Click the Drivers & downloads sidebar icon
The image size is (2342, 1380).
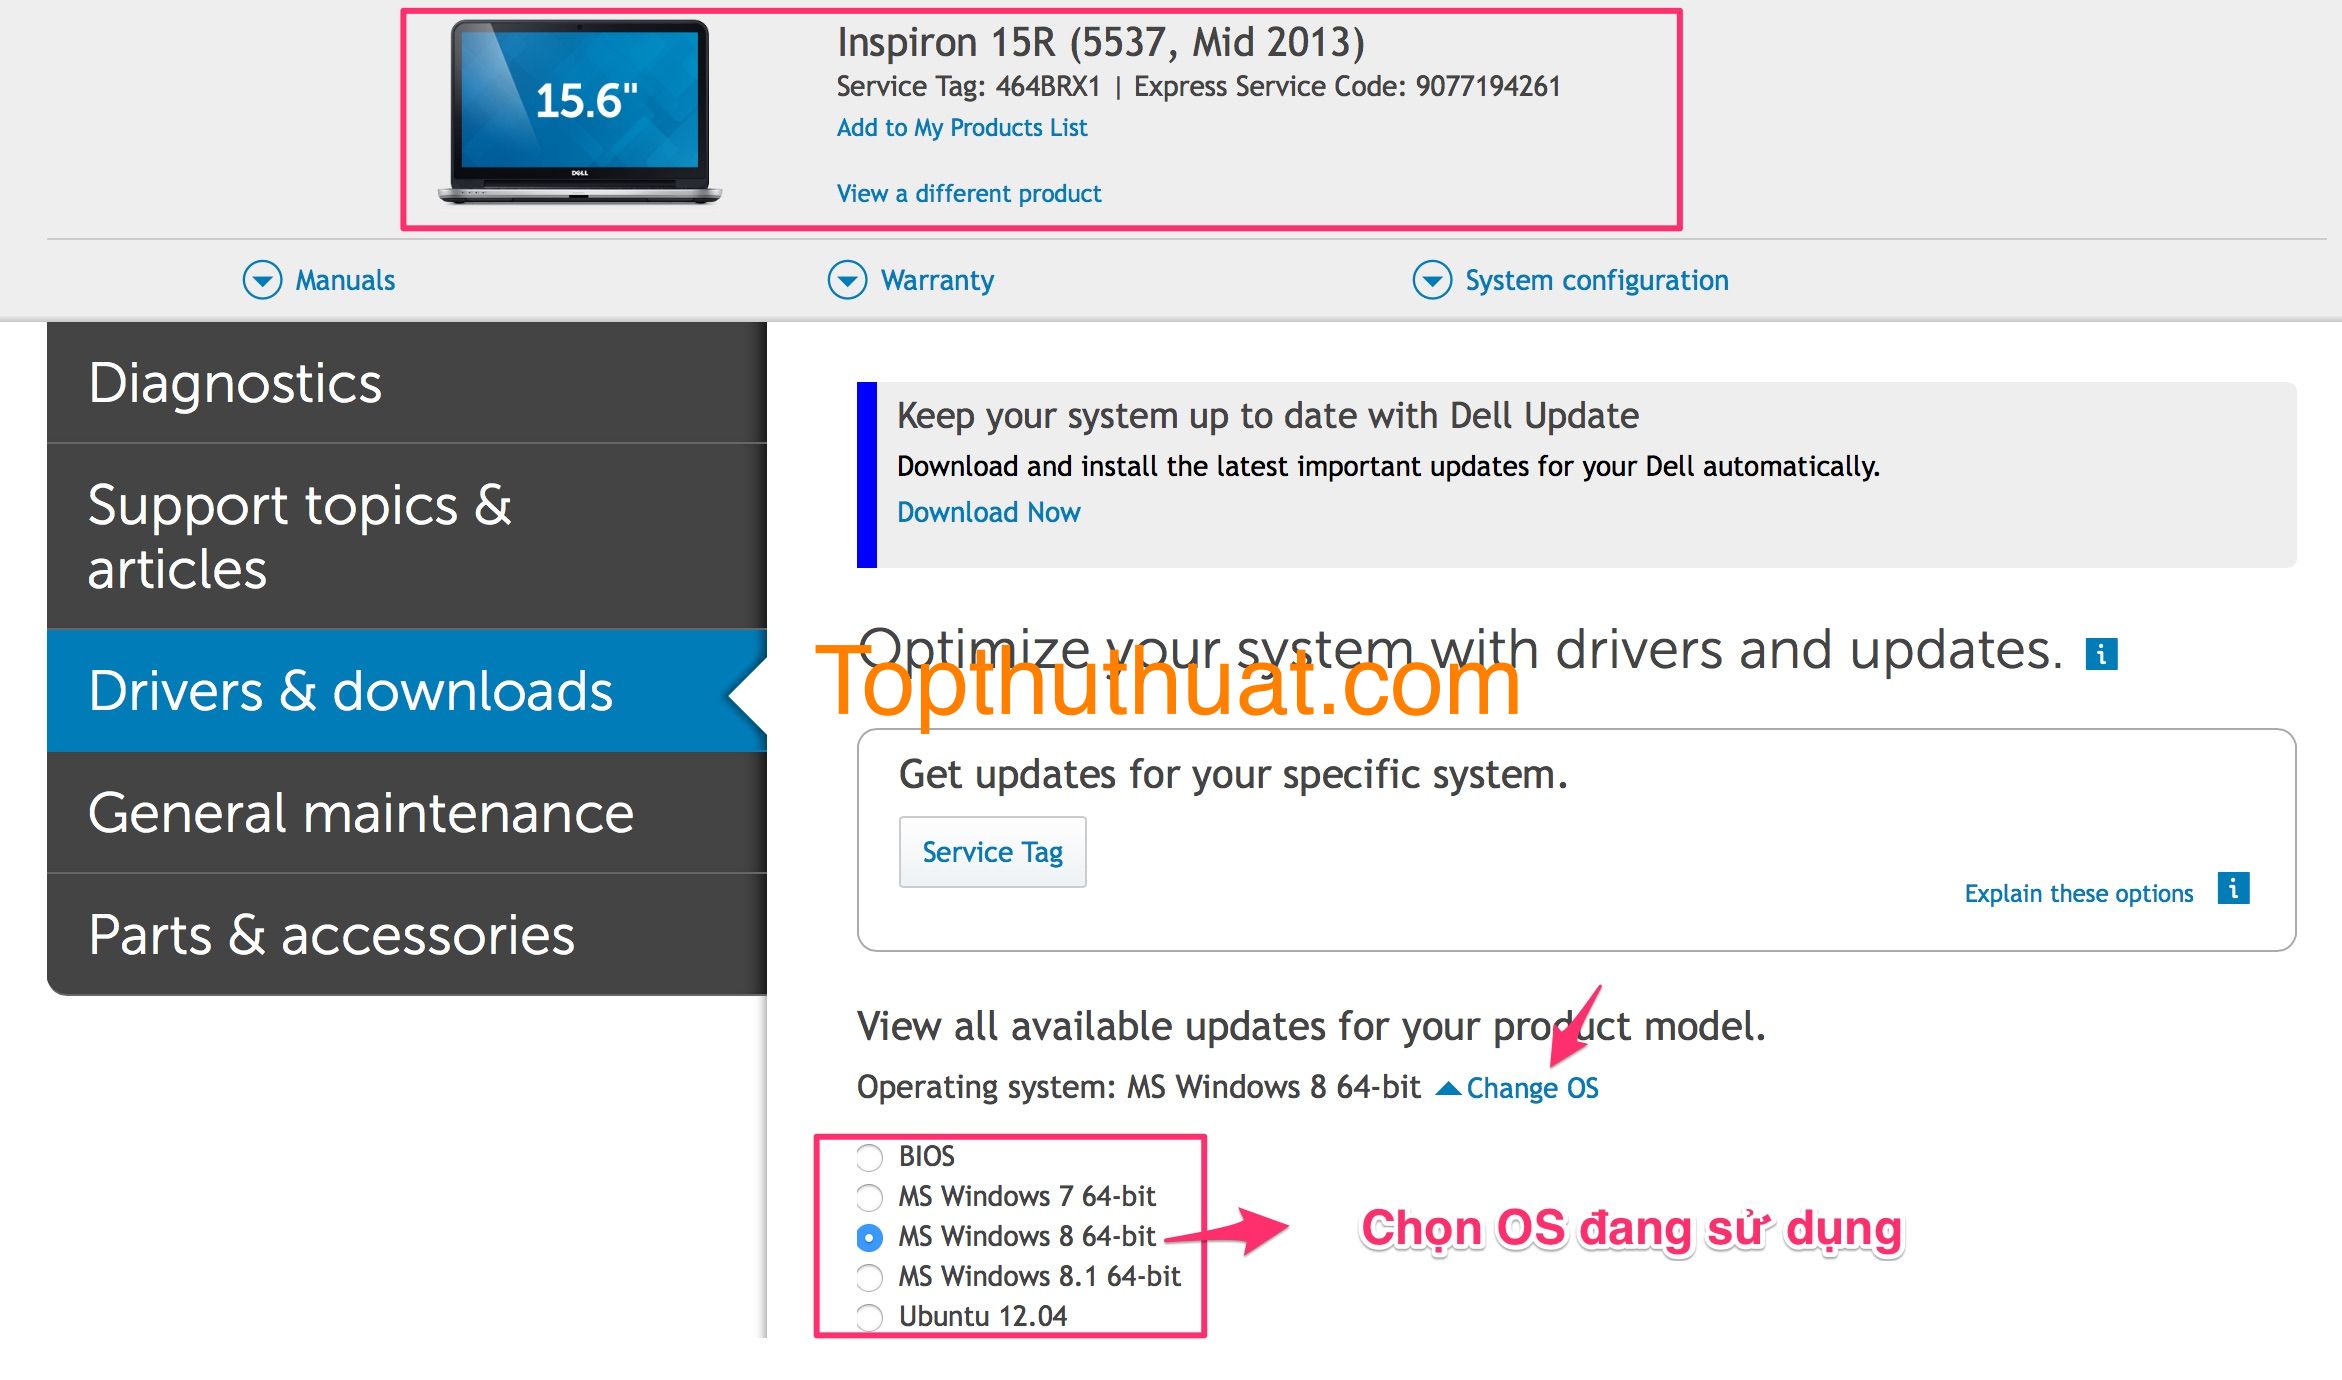pyautogui.click(x=353, y=693)
